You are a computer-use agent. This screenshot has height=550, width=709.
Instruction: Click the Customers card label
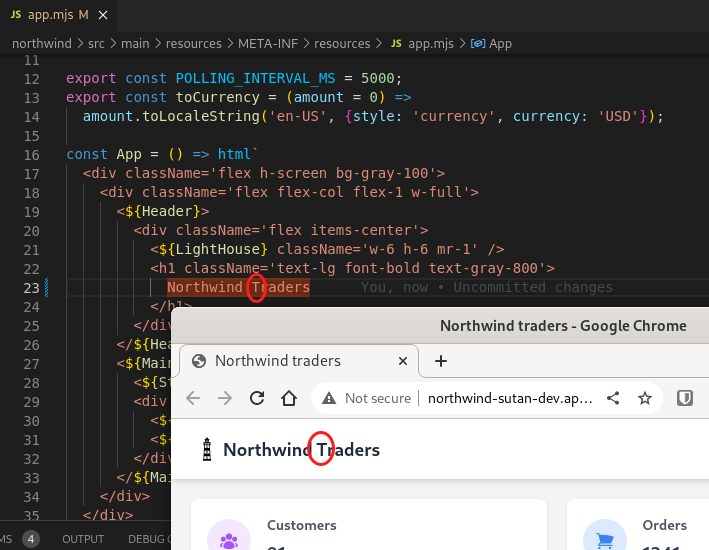(x=302, y=525)
